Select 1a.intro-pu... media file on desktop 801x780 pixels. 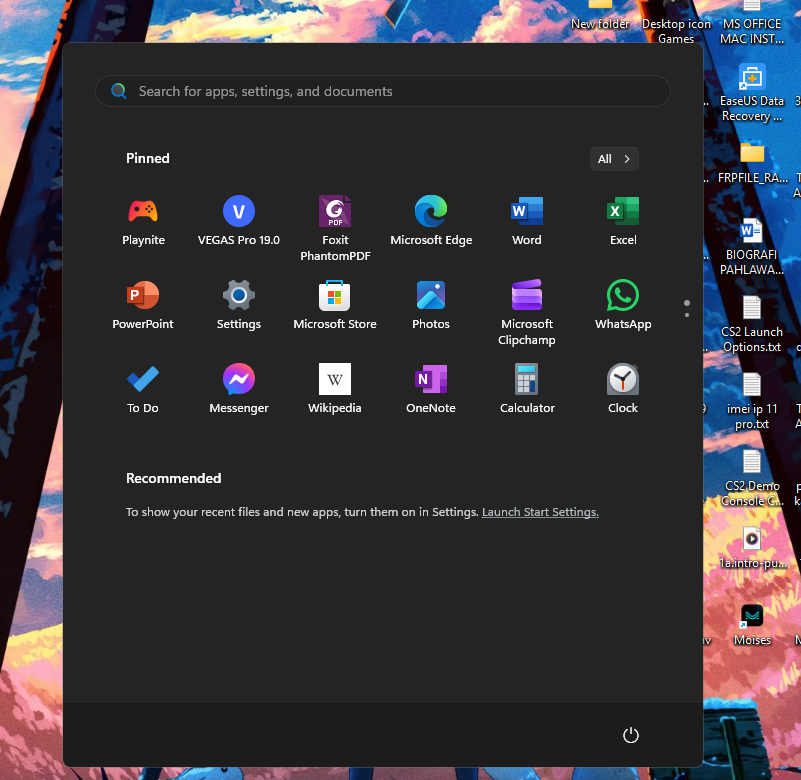[752, 548]
